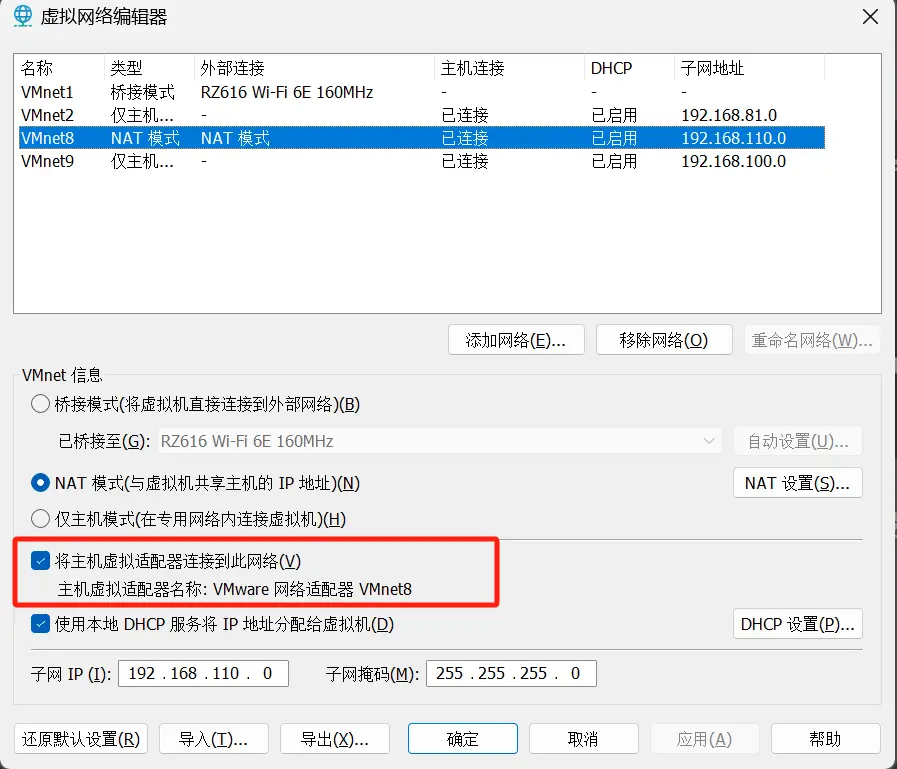This screenshot has width=897, height=769.
Task: Close the Virtual Network Editor dialog
Action: pos(870,16)
